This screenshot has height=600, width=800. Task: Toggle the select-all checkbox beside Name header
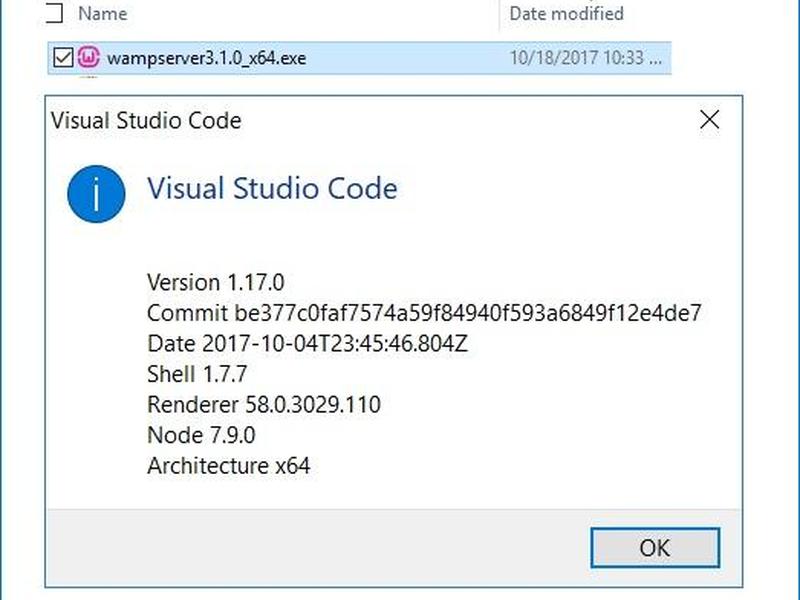(54, 13)
